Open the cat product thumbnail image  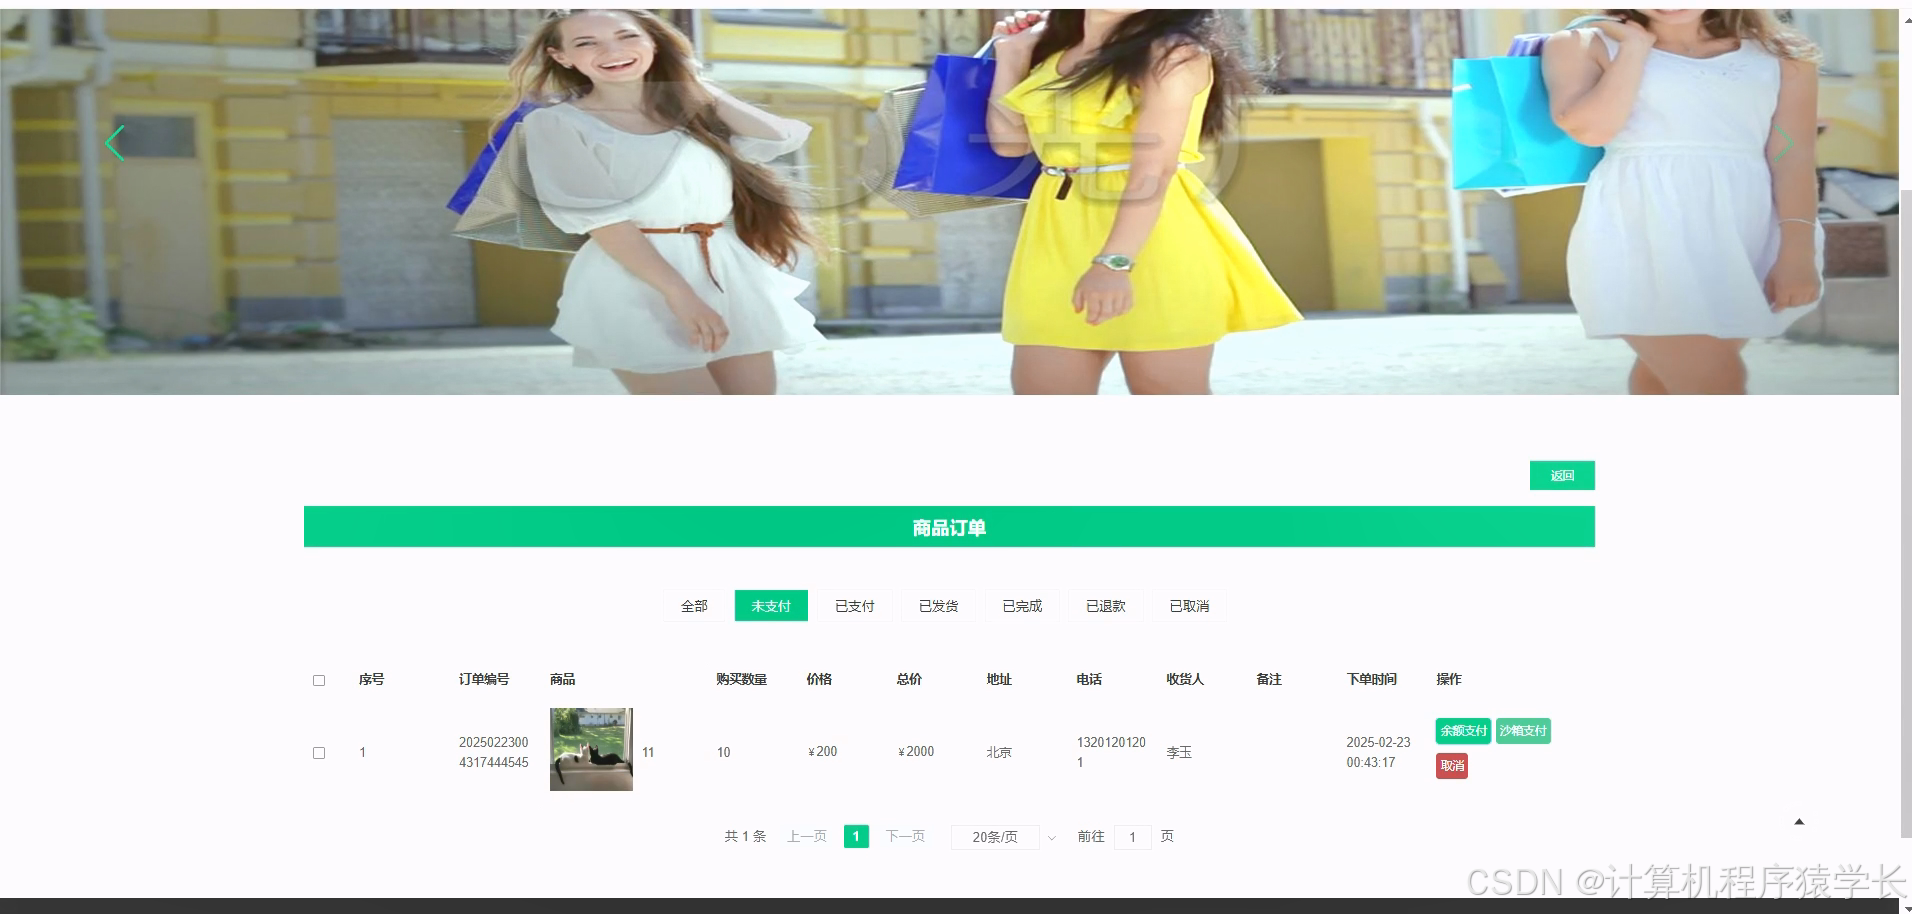click(591, 749)
